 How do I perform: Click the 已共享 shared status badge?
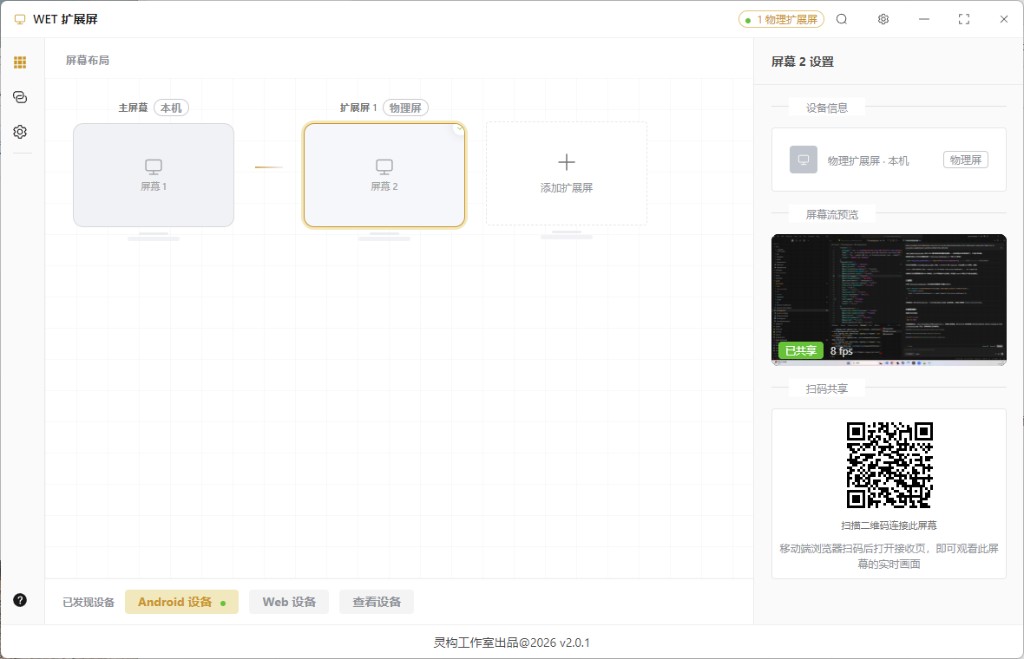pos(801,351)
